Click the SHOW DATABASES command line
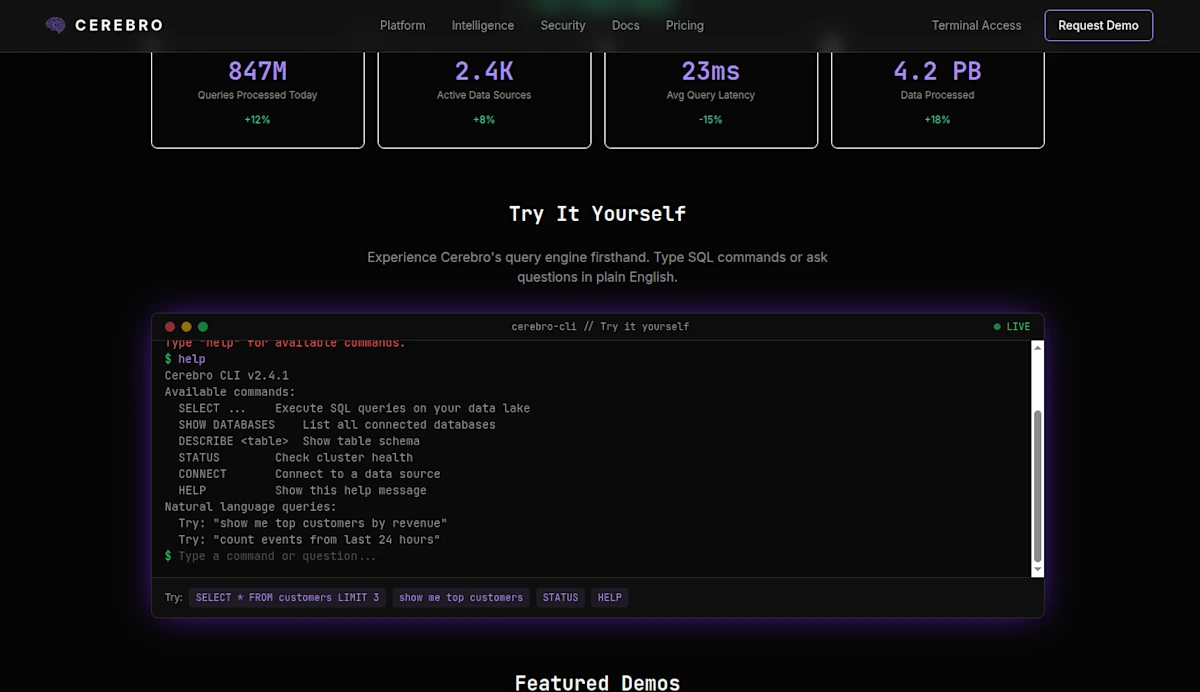 [x=337, y=424]
